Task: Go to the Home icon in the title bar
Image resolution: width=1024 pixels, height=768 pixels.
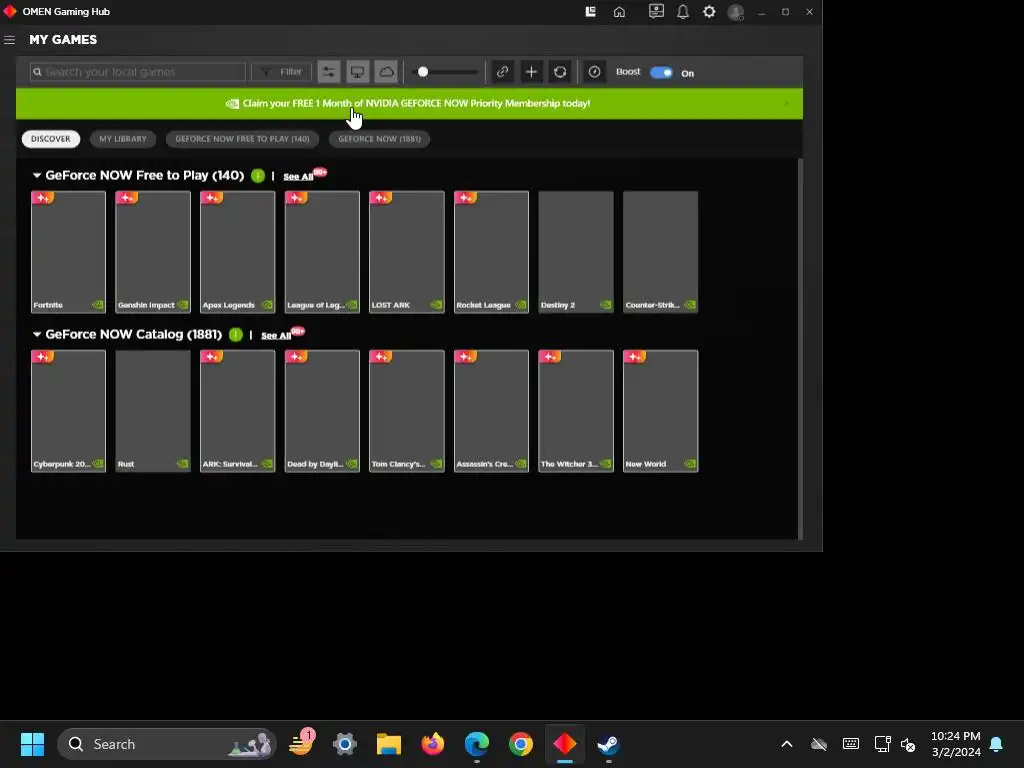Action: pos(619,12)
